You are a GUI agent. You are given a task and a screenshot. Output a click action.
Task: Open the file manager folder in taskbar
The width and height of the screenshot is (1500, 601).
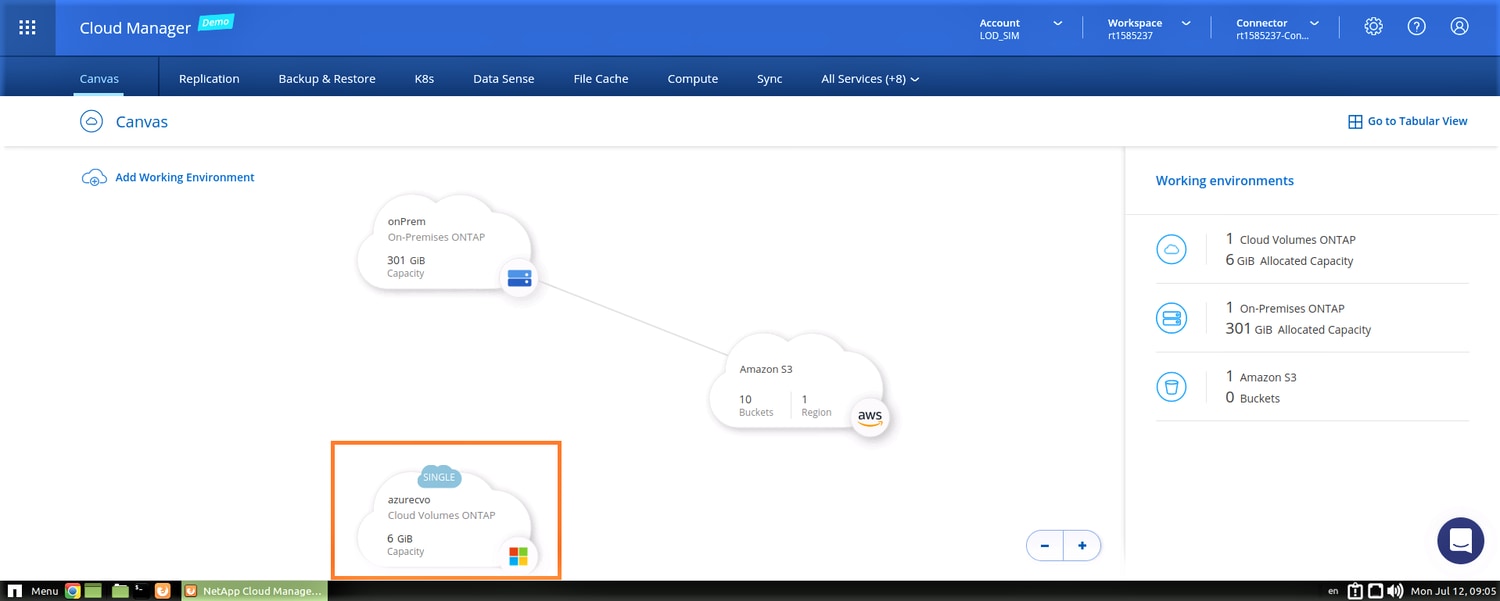point(120,591)
